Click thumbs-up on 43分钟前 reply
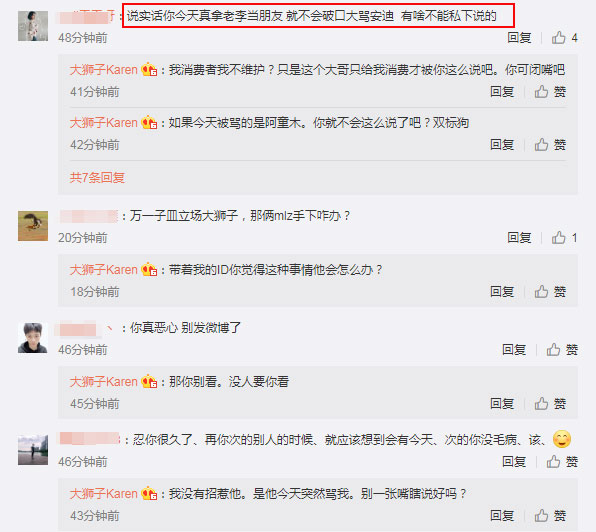This screenshot has height=532, width=596. (x=541, y=515)
